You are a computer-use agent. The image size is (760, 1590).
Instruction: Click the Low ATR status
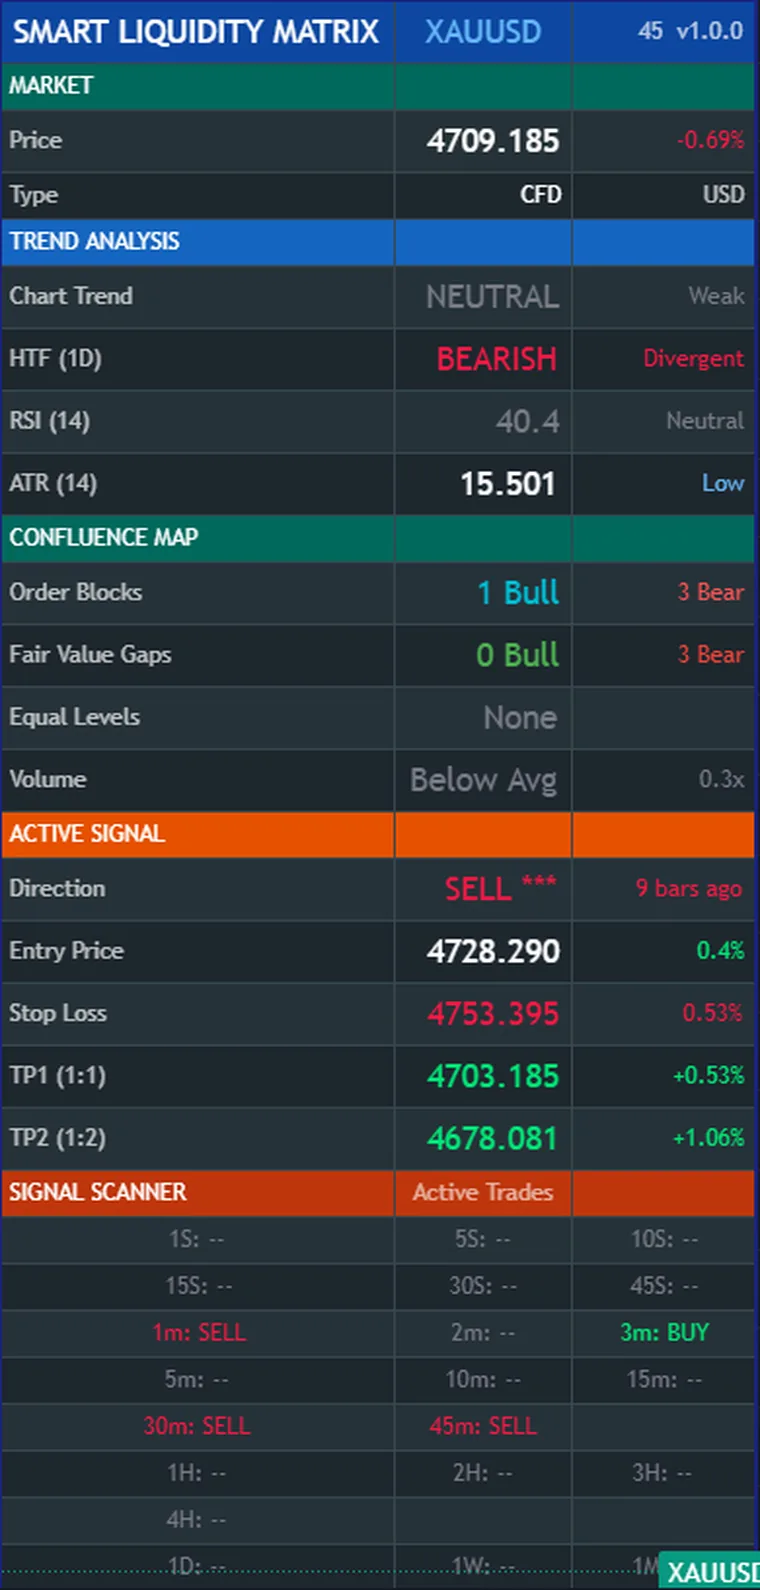[723, 483]
